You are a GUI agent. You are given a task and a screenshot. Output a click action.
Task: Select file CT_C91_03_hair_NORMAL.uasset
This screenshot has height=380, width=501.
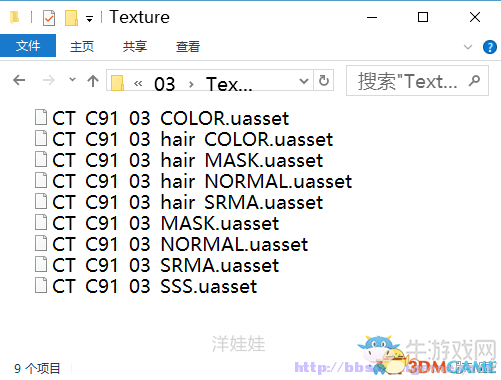[193, 181]
